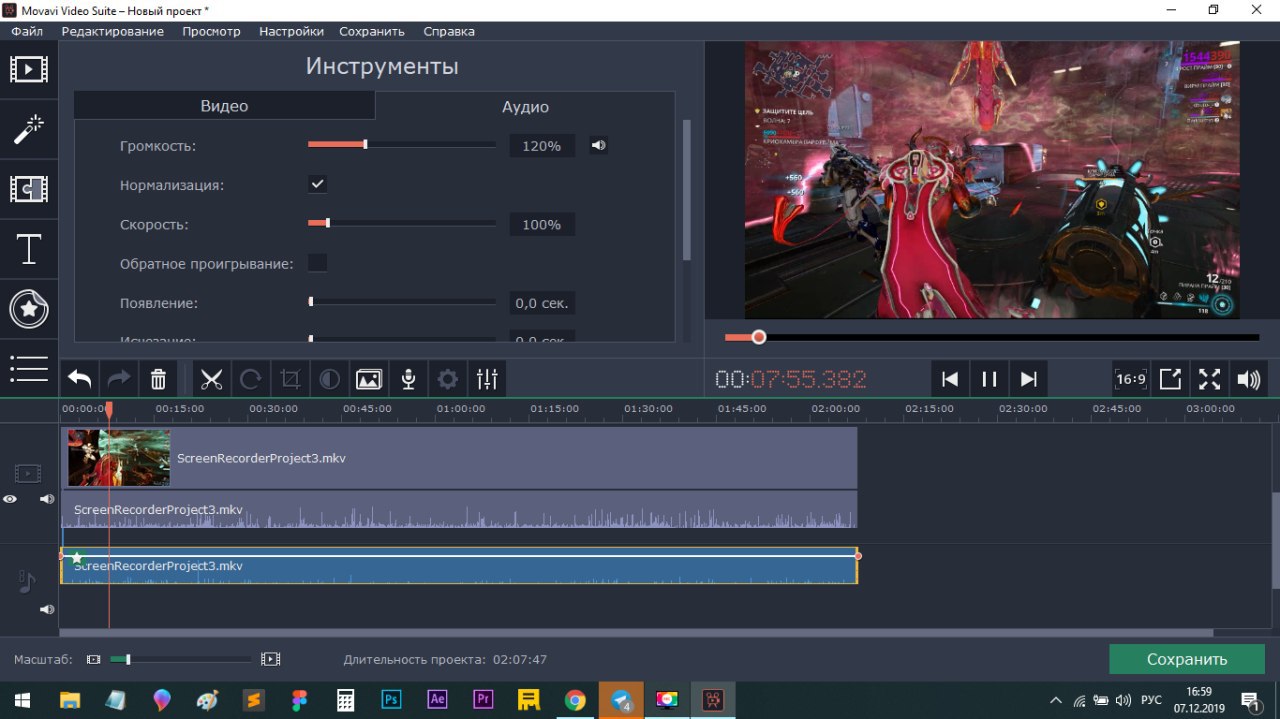Image resolution: width=1280 pixels, height=719 pixels.
Task: Click the timeline ruler at 01:00:00
Action: pos(461,408)
